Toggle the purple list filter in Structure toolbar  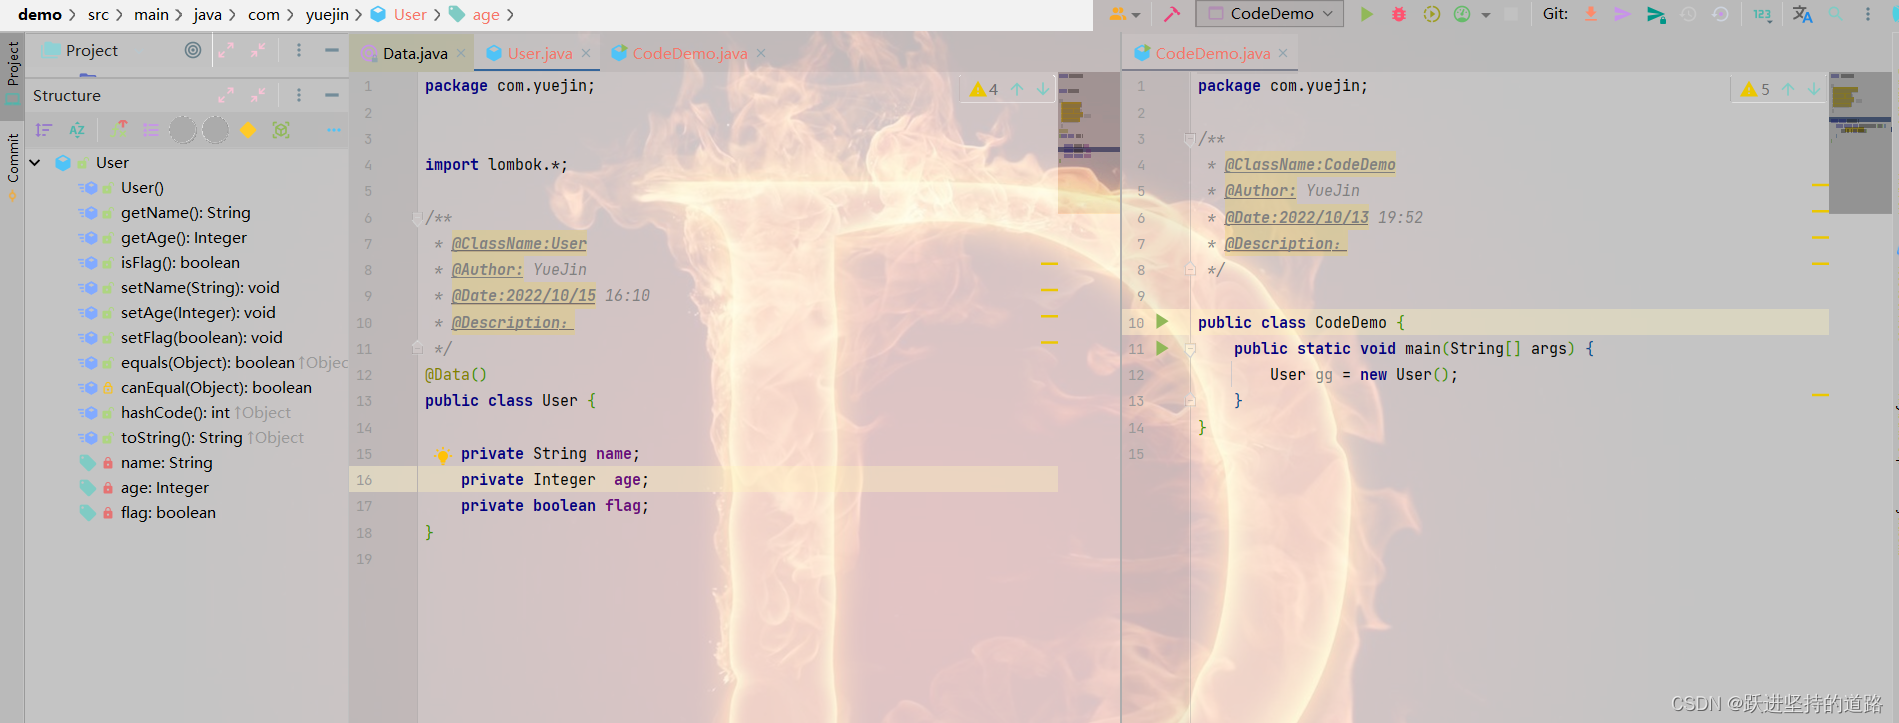(151, 130)
